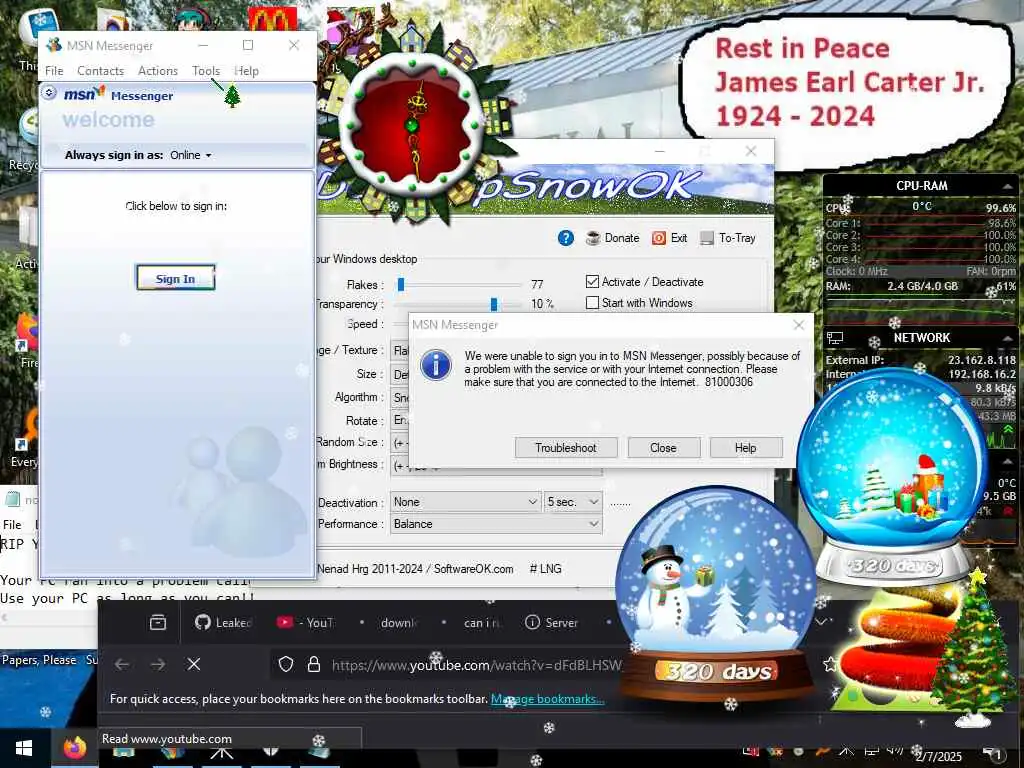This screenshot has height=768, width=1024.
Task: Click the NETWORK gadget computer icon
Action: [835, 338]
